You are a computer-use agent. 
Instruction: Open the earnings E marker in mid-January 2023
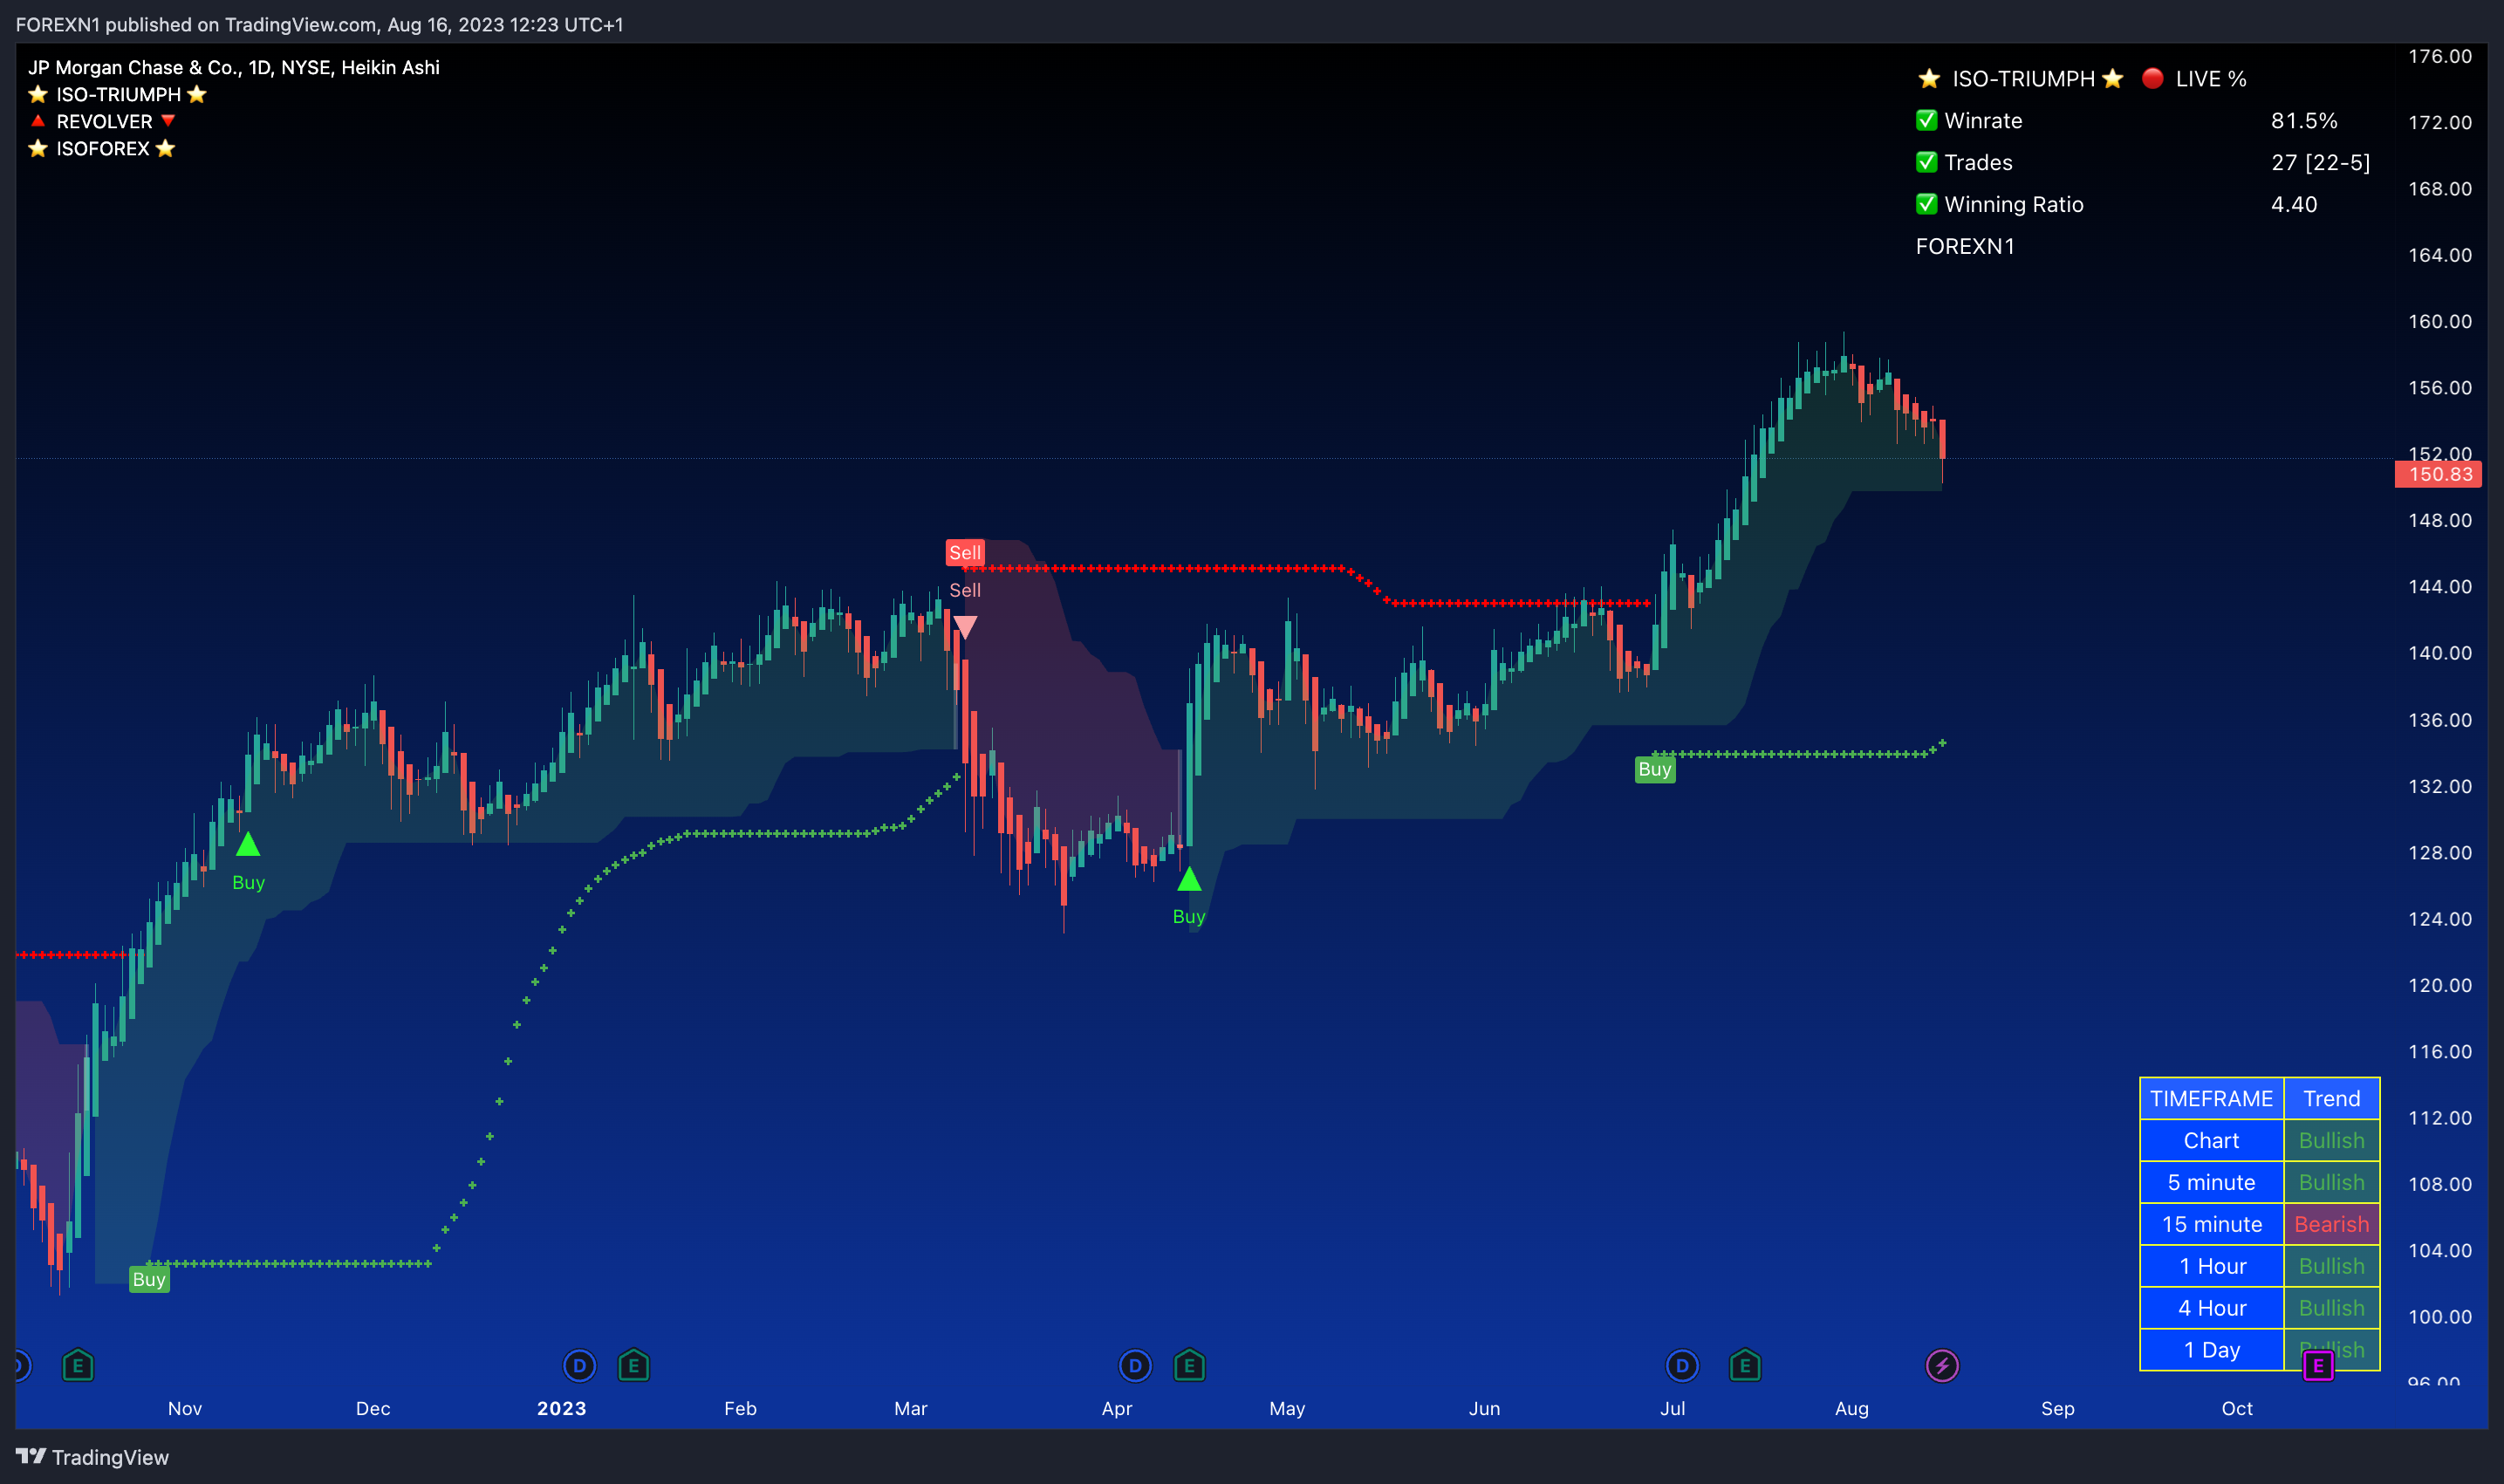[634, 1365]
